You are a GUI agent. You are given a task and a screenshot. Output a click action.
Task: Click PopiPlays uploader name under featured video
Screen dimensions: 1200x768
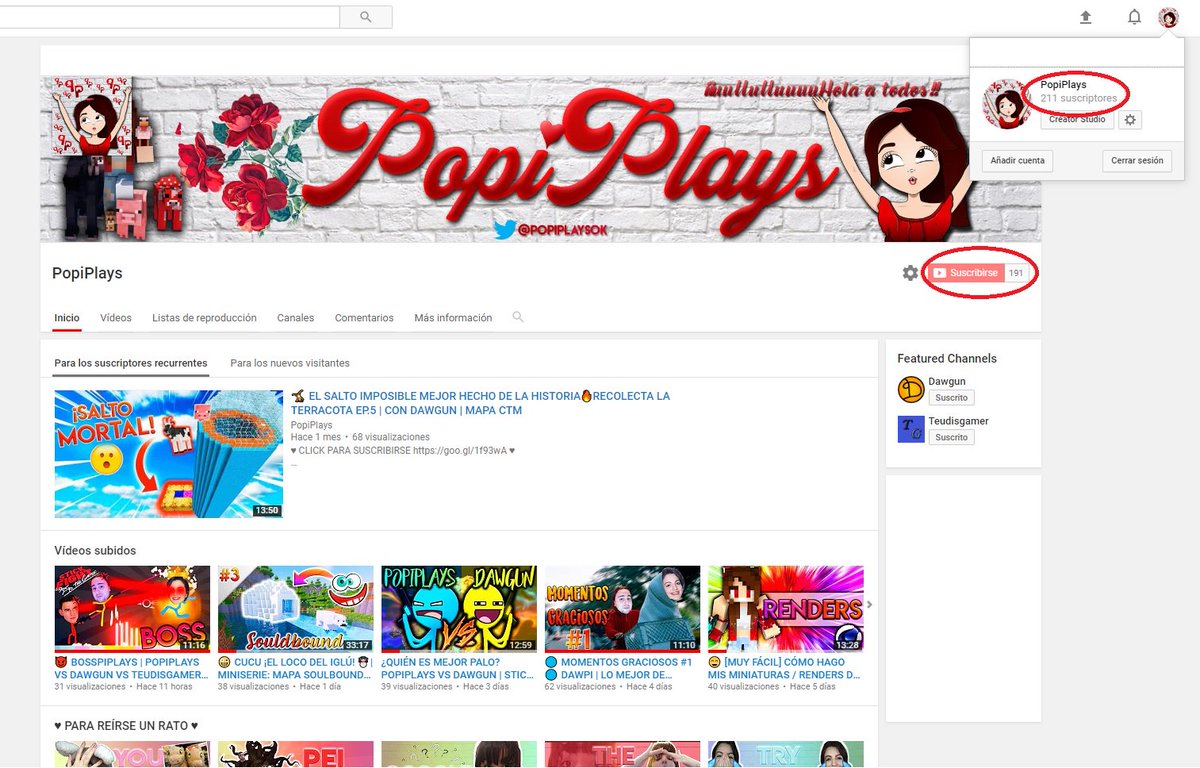click(312, 425)
